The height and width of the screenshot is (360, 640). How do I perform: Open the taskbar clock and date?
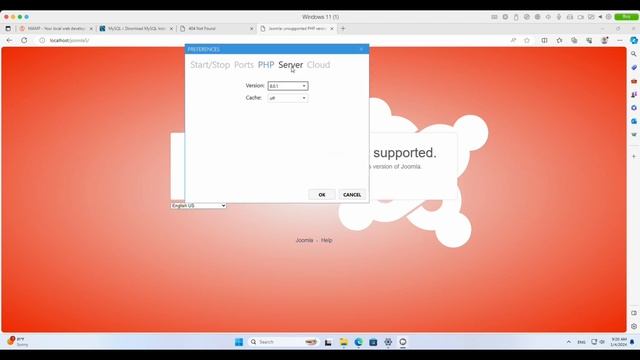pos(619,342)
